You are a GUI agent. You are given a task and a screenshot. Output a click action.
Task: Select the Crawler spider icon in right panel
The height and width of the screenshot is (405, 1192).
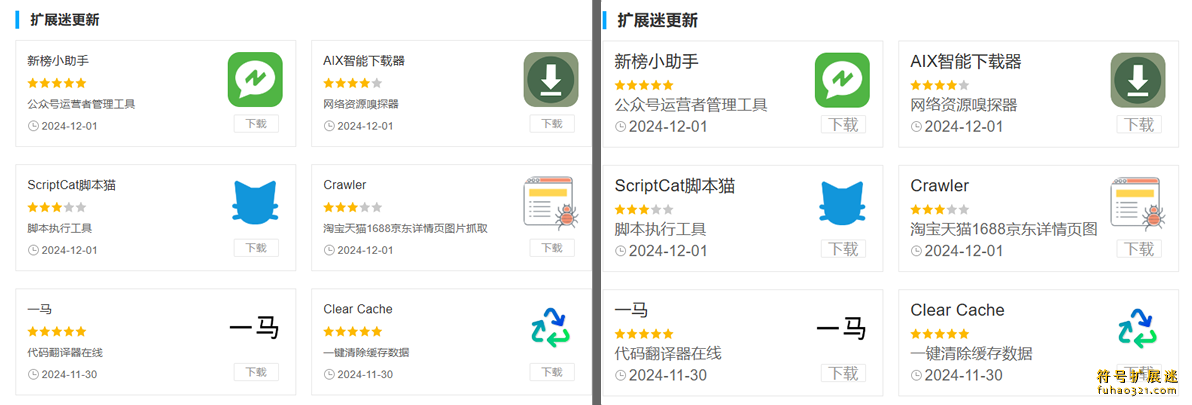(x=1137, y=202)
